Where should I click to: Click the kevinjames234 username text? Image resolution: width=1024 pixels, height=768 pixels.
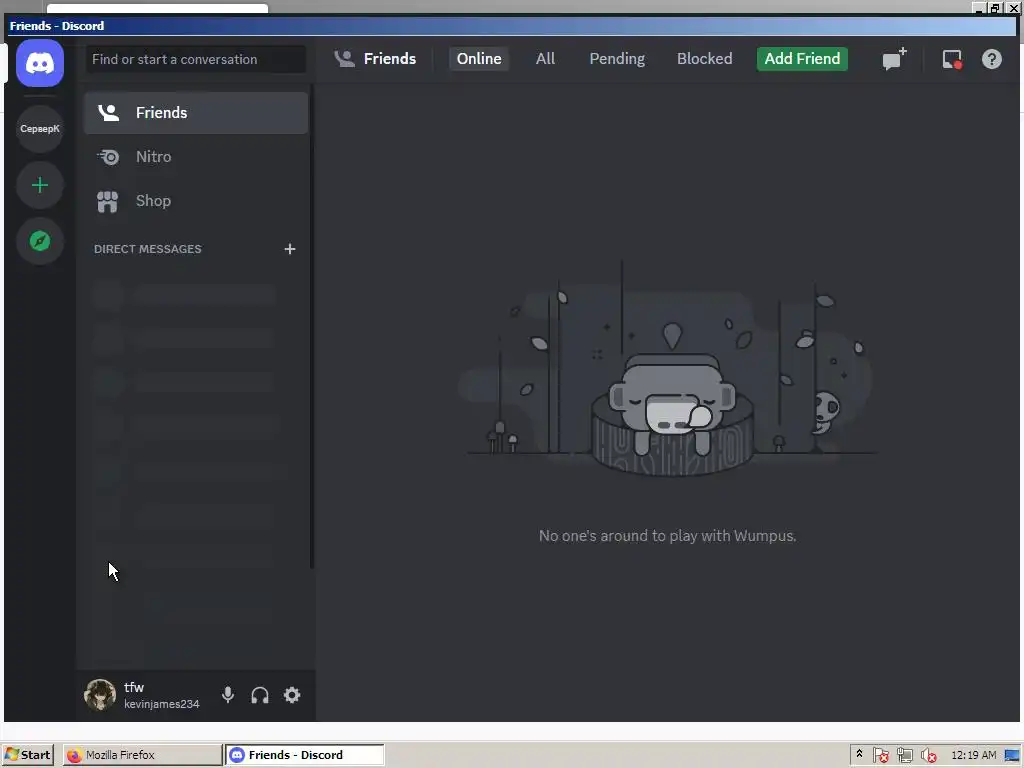click(162, 704)
